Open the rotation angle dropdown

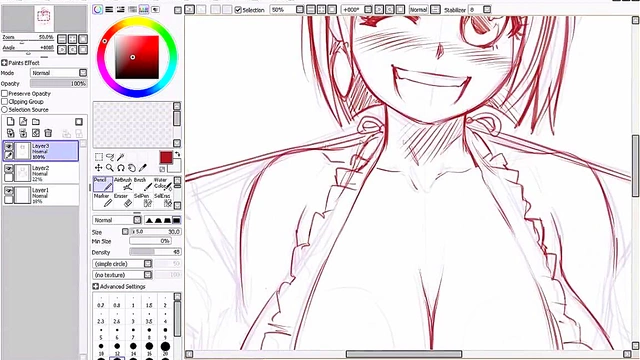[368, 9]
